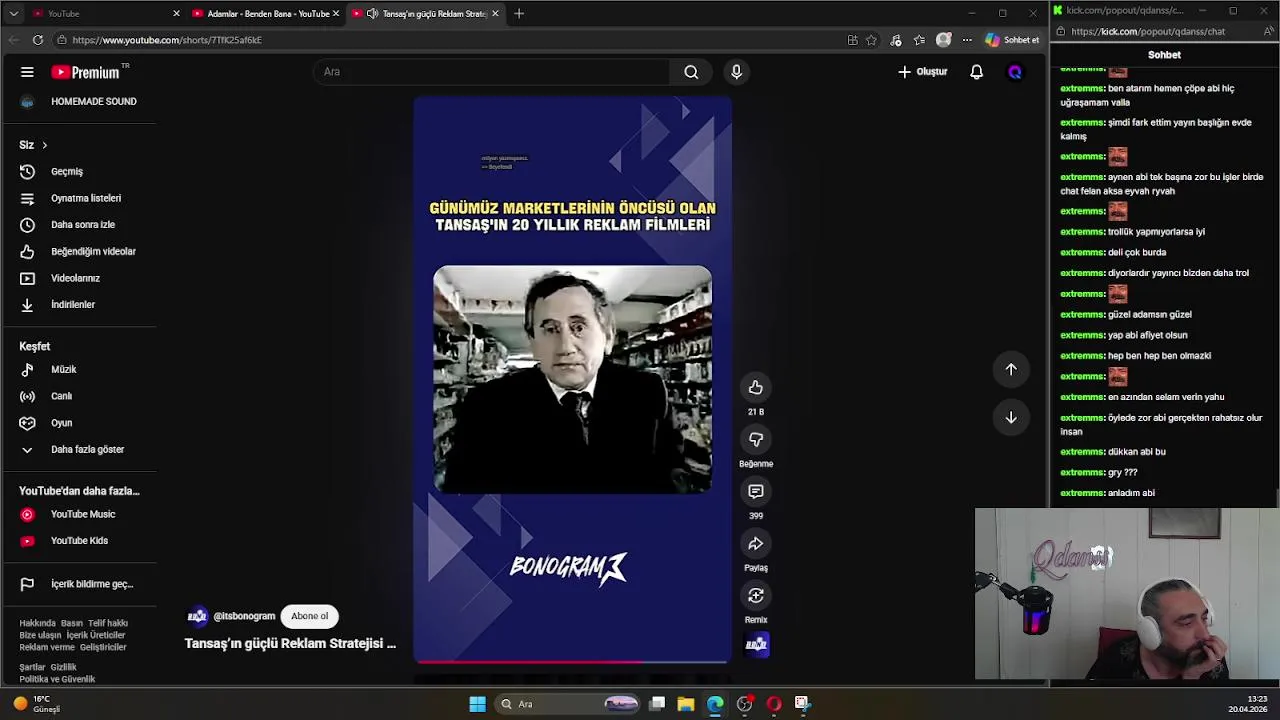1280x720 pixels.
Task: Open the account avatar menu
Action: pos(1015,72)
